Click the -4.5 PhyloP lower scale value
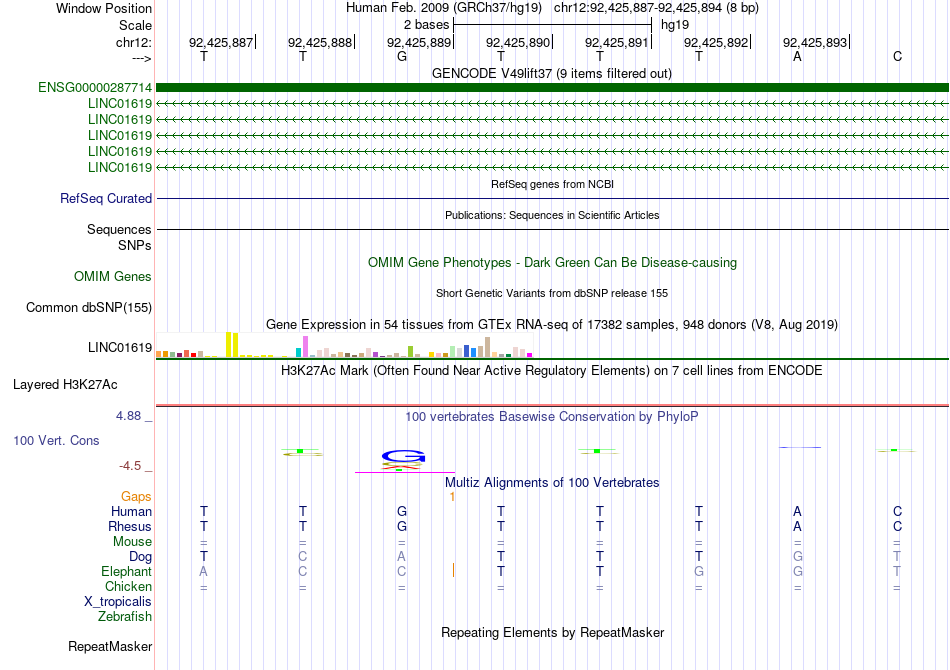 [x=130, y=466]
